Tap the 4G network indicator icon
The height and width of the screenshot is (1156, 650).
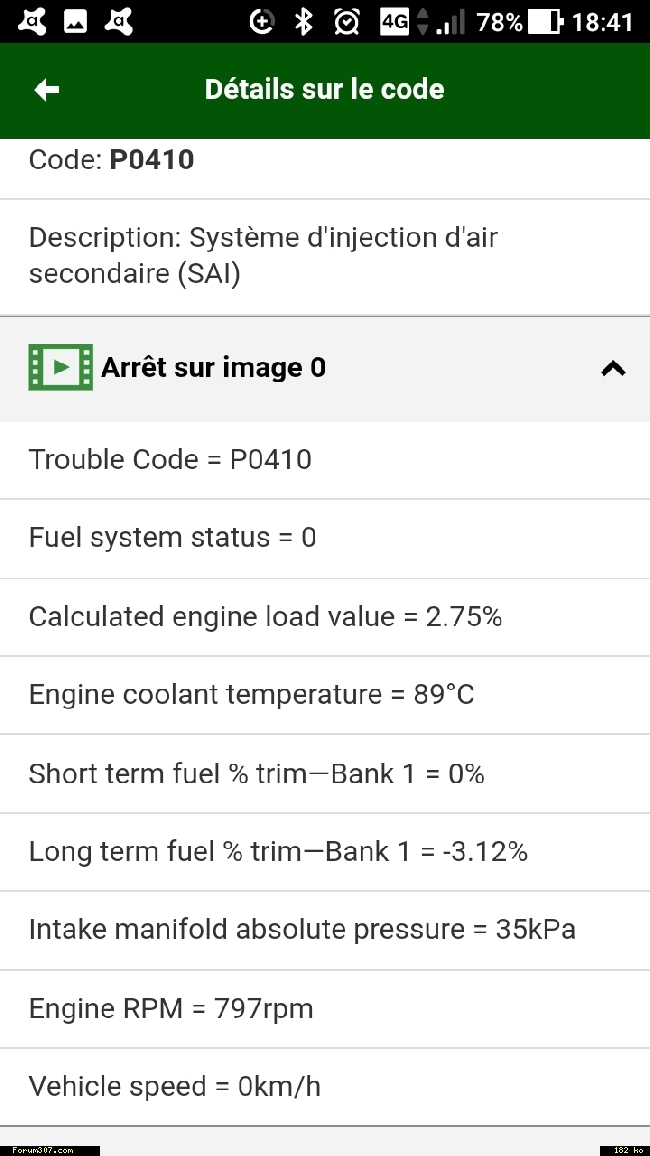click(x=394, y=22)
